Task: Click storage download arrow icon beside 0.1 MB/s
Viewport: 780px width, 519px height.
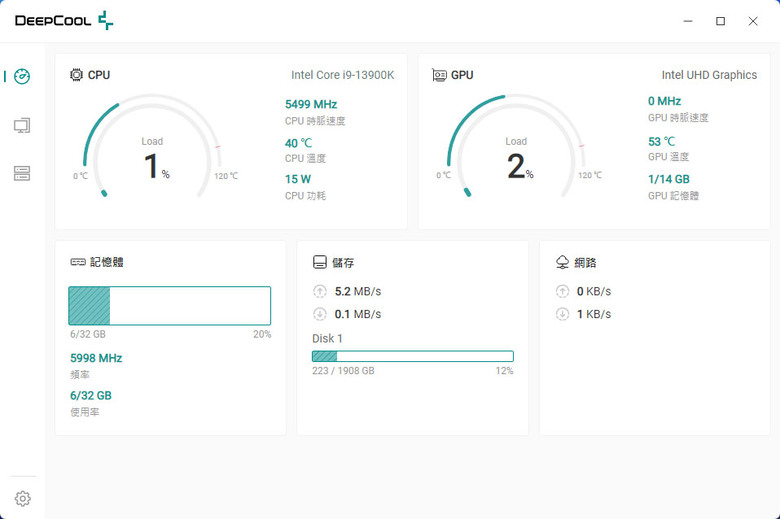Action: 320,314
